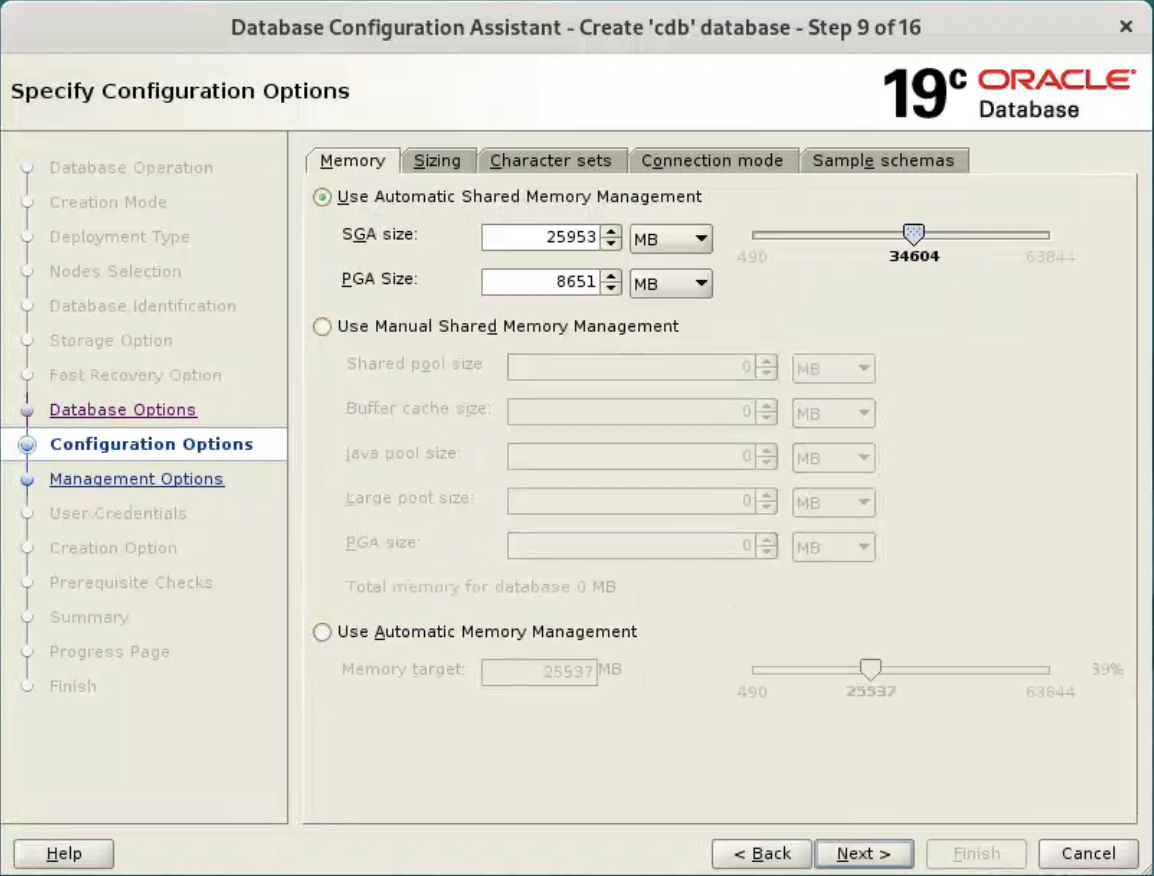This screenshot has height=876, width=1154.
Task: Open the Shared pool size unit dropdown
Action: click(834, 369)
